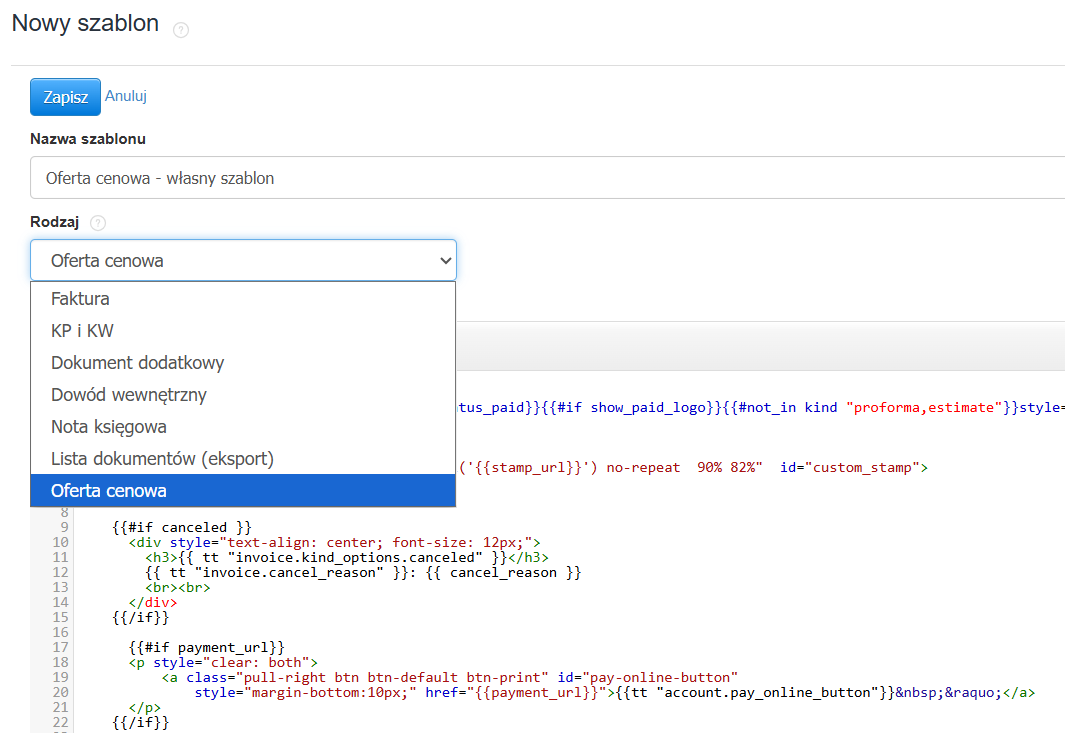Click the proforma,estimate string in code
This screenshot has height=733, width=1065.
(924, 408)
